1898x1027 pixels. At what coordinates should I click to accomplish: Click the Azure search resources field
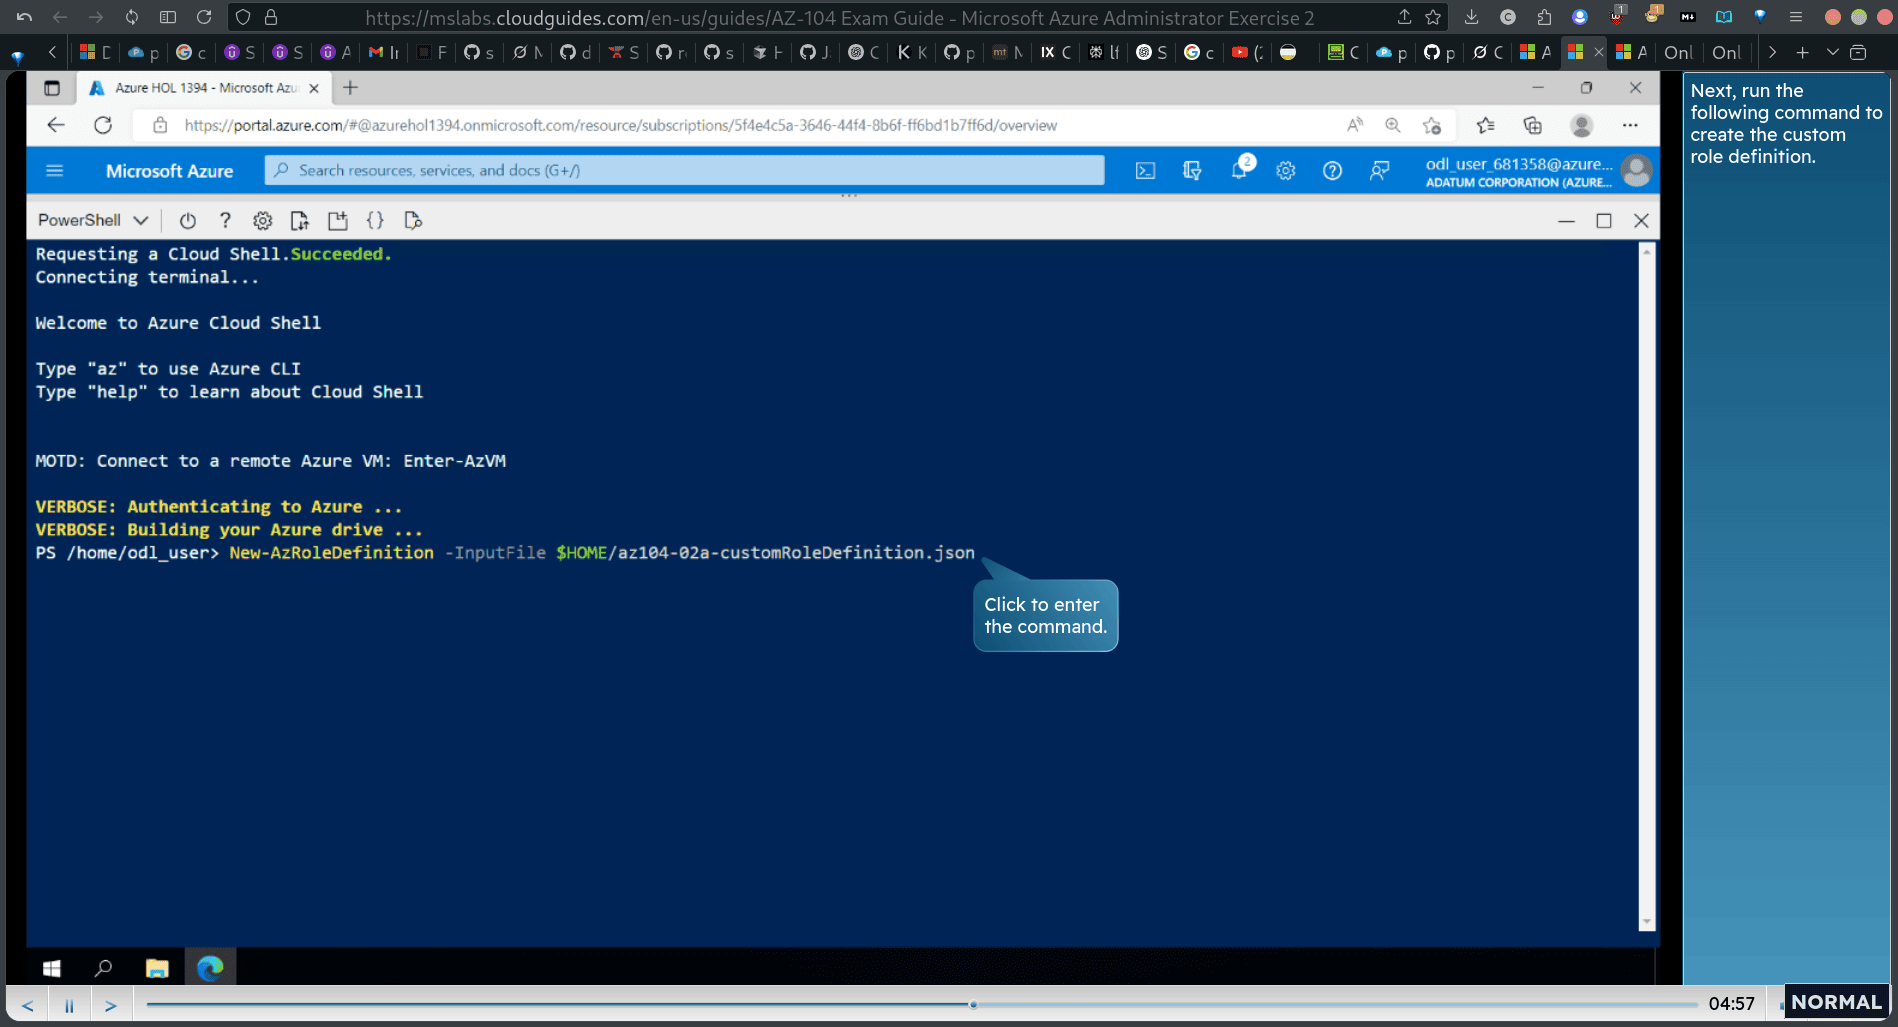pos(684,170)
